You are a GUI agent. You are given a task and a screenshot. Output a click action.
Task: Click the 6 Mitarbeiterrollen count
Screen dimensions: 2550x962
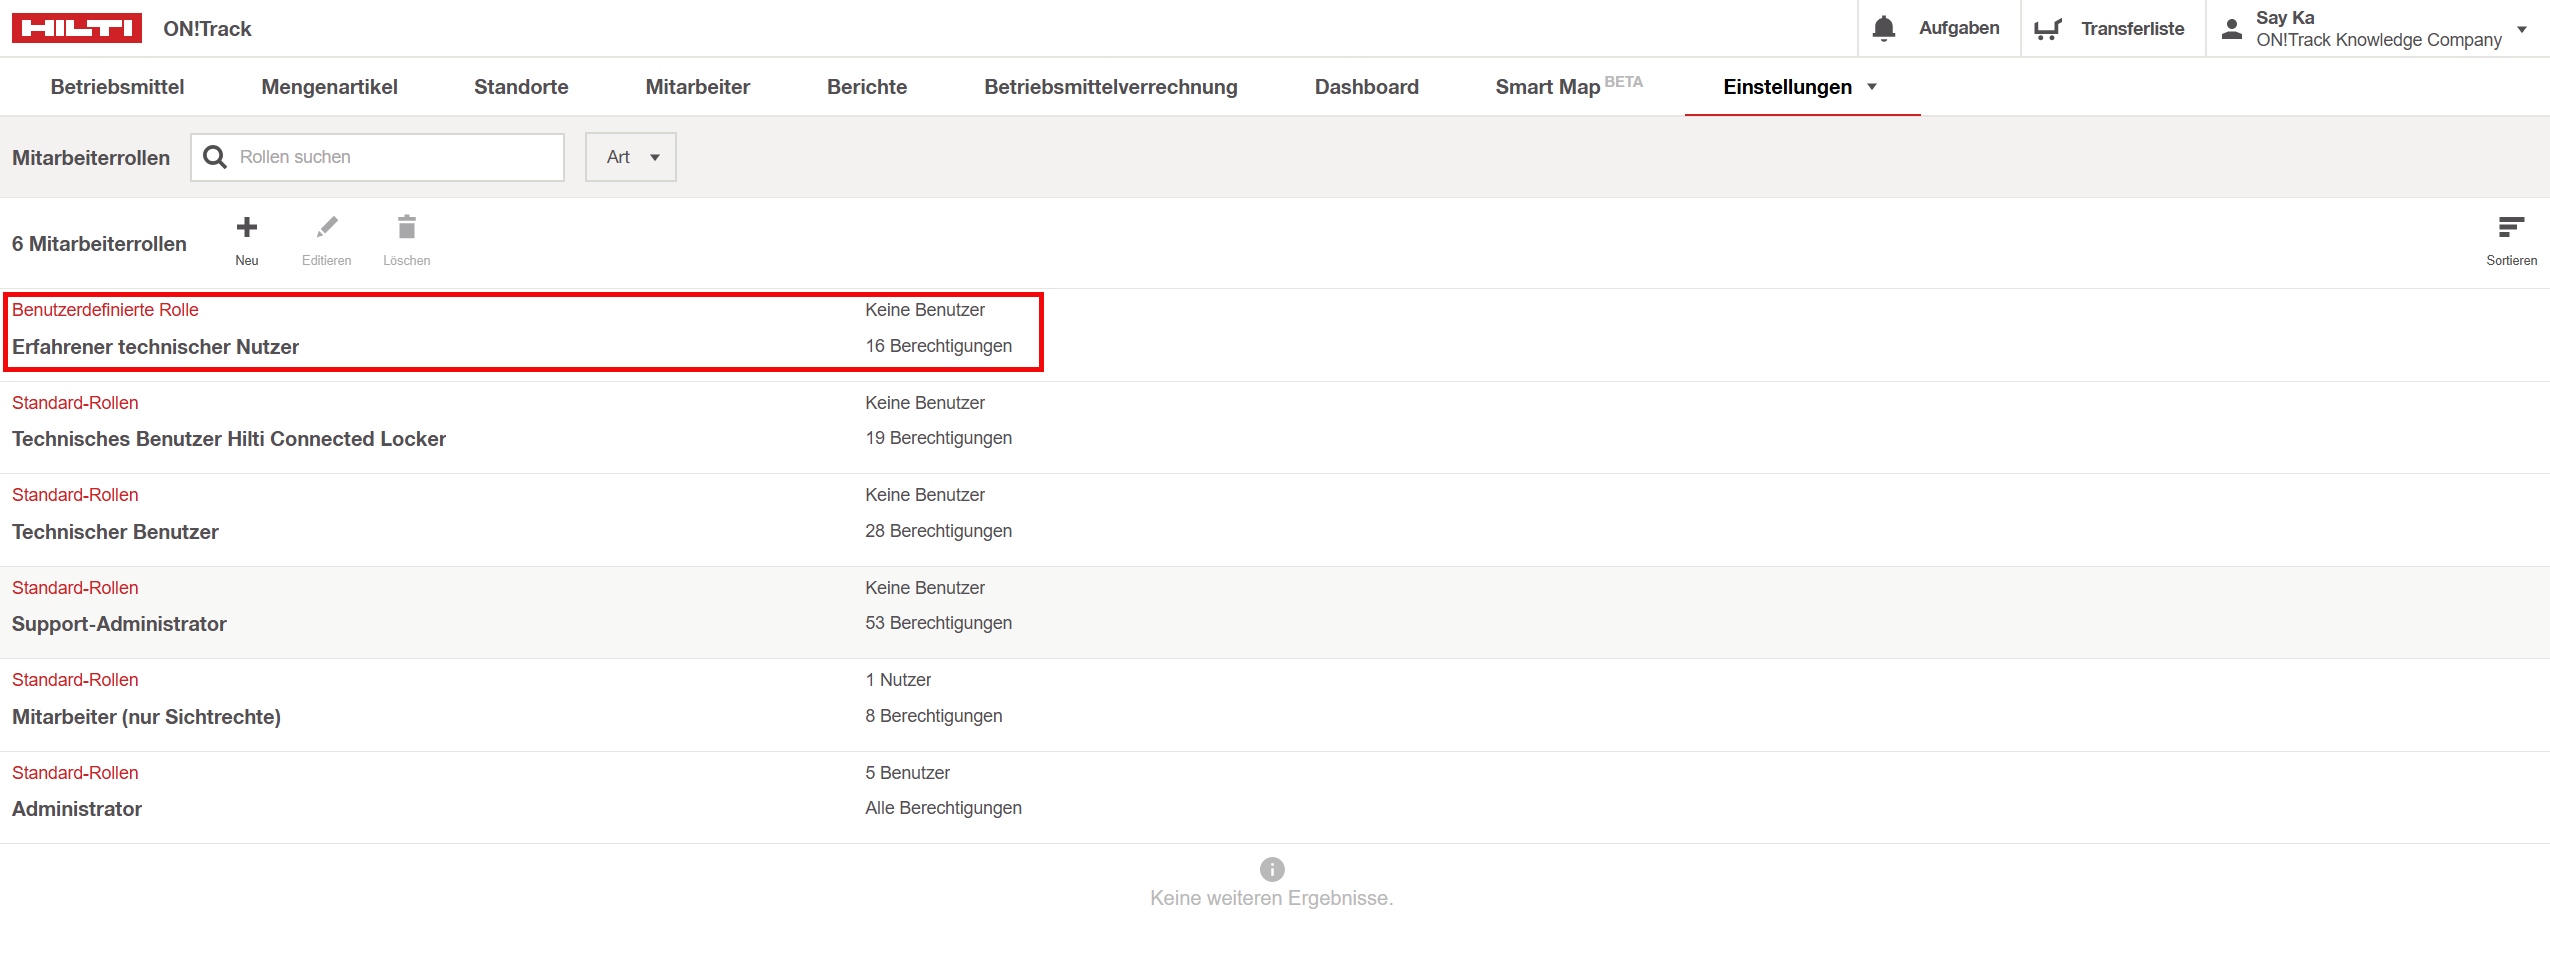point(99,244)
